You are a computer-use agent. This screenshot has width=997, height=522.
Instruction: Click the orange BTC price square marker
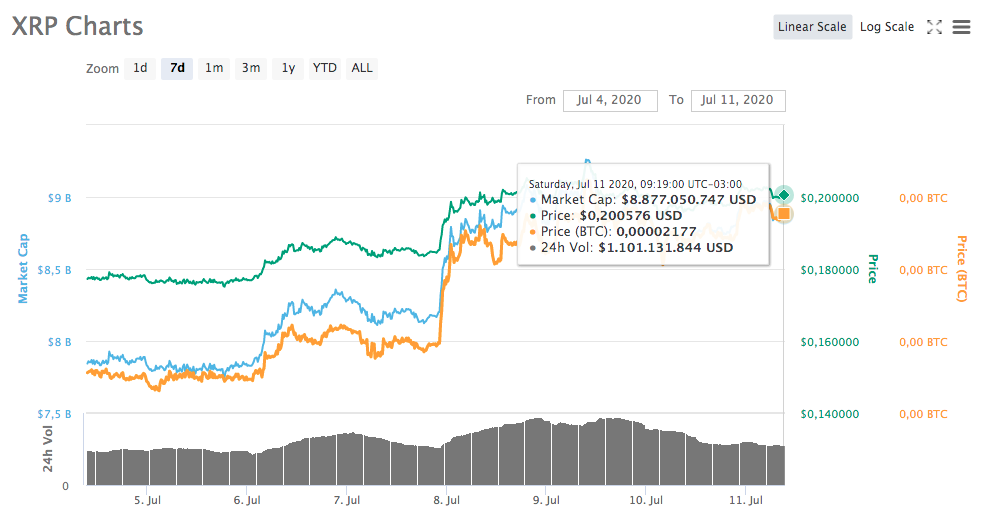tap(784, 214)
